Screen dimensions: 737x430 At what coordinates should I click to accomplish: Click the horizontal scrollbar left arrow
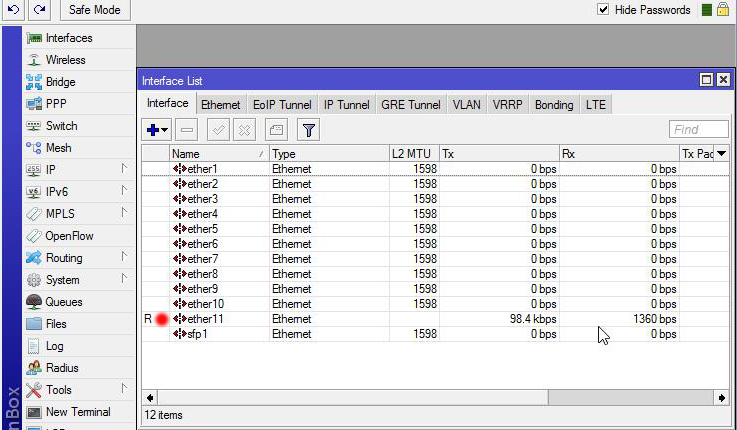click(149, 398)
